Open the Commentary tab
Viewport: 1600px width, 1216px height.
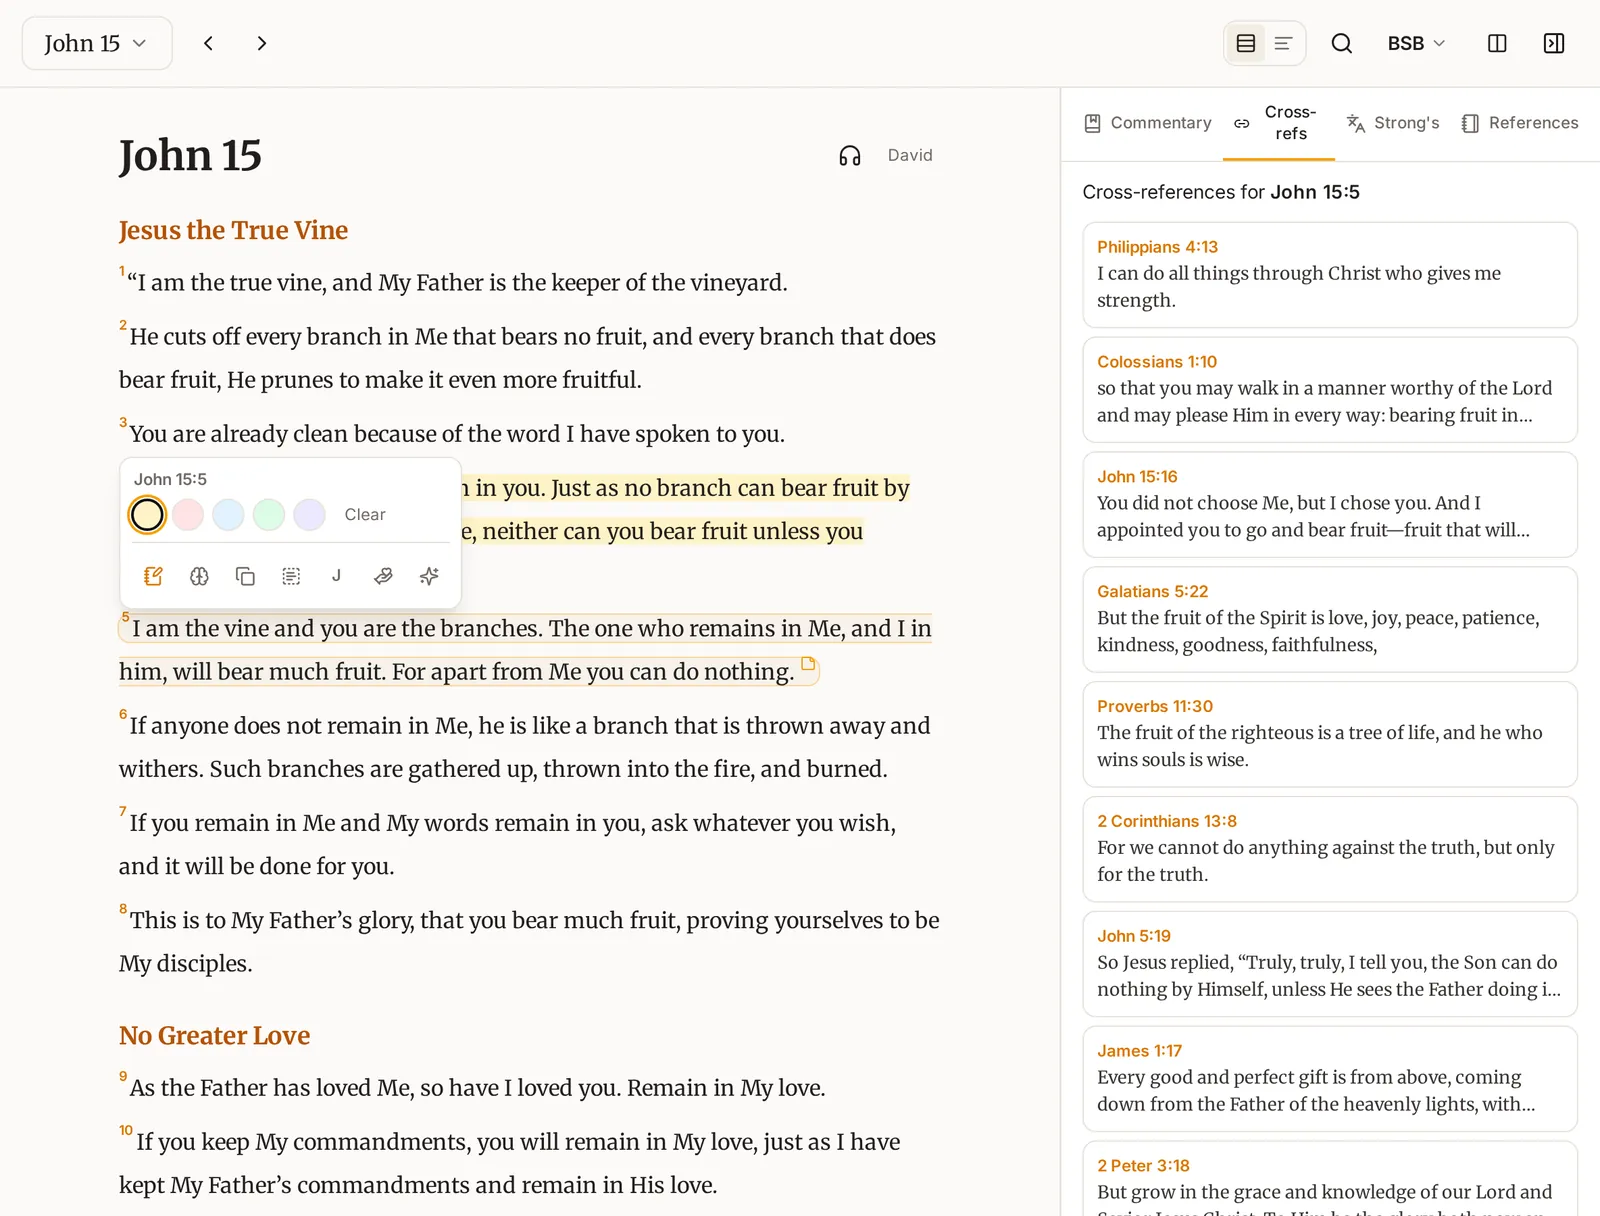[x=1148, y=123]
